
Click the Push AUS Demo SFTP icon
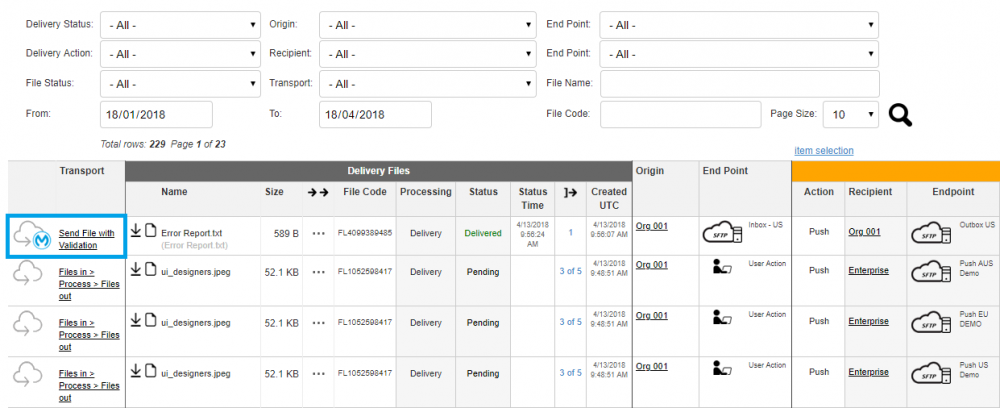(x=931, y=273)
